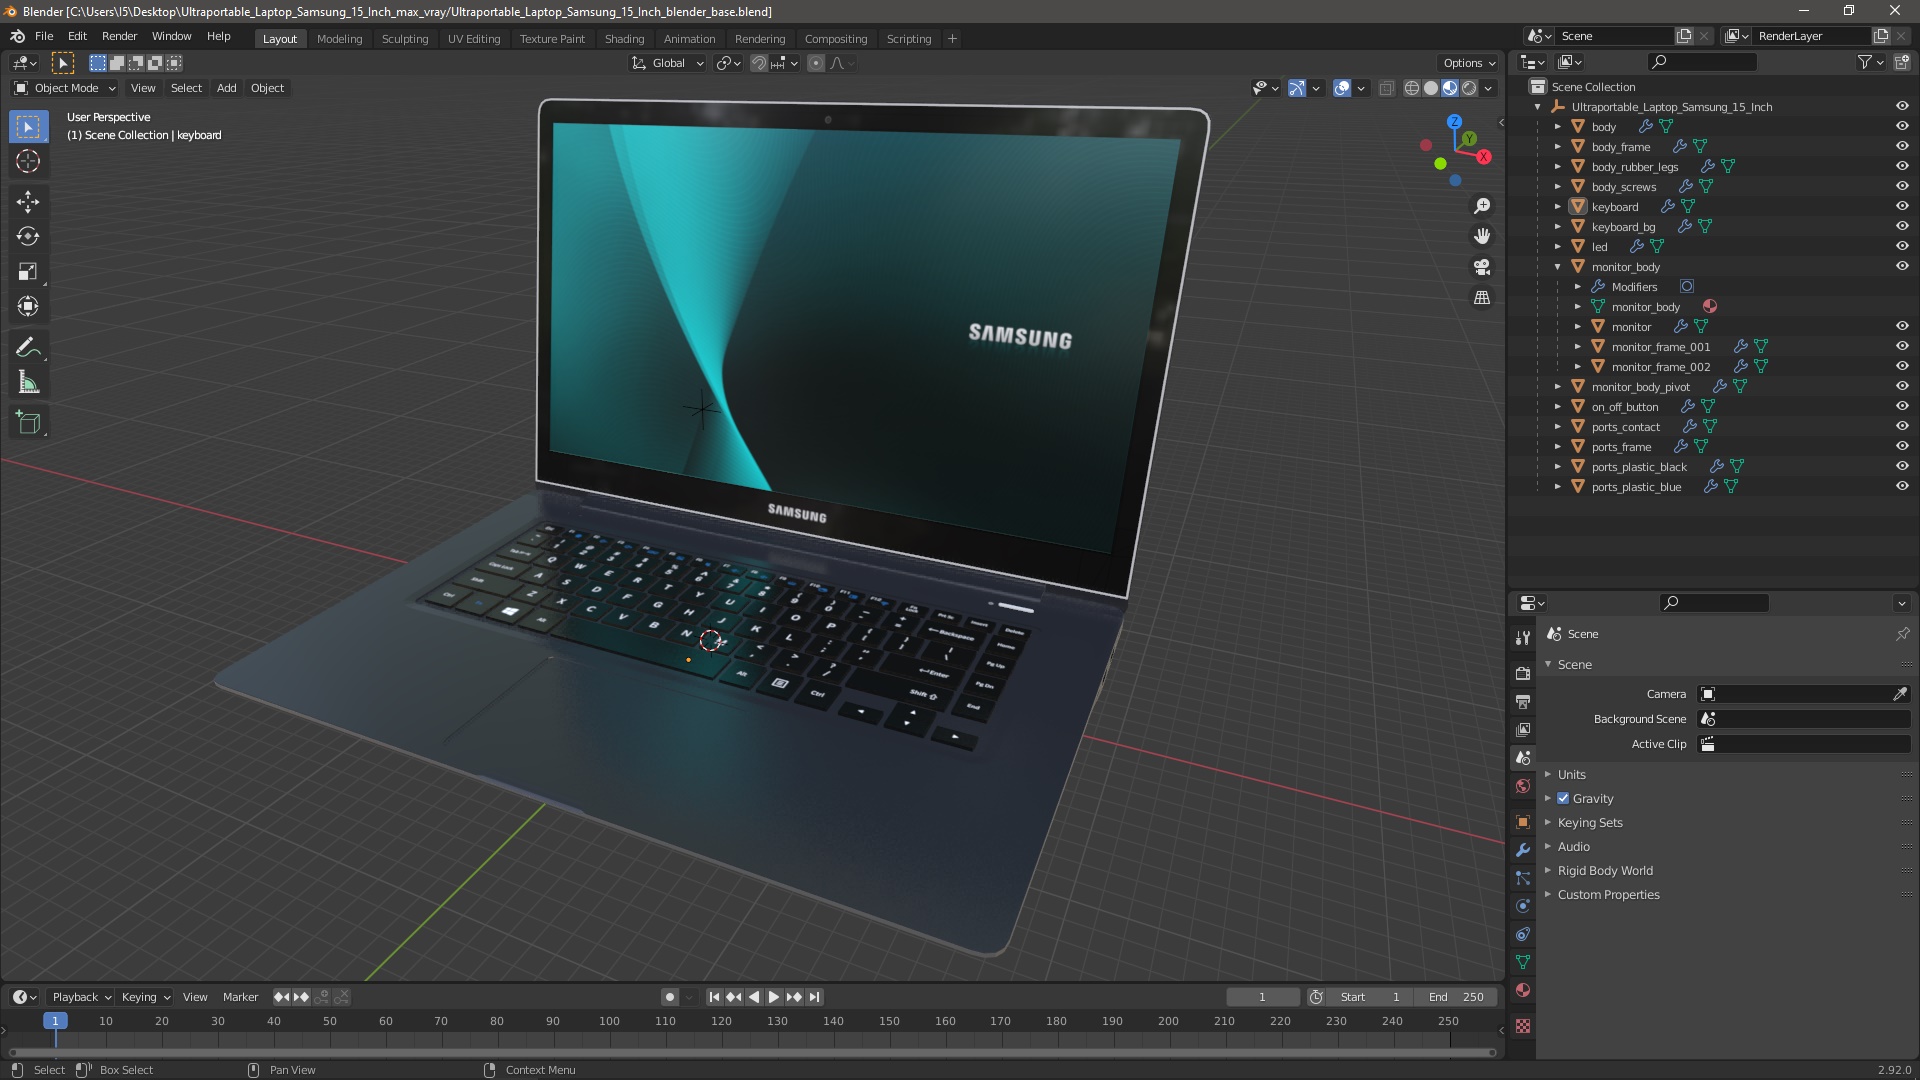Open the Object Data properties tab

pyautogui.click(x=1523, y=962)
